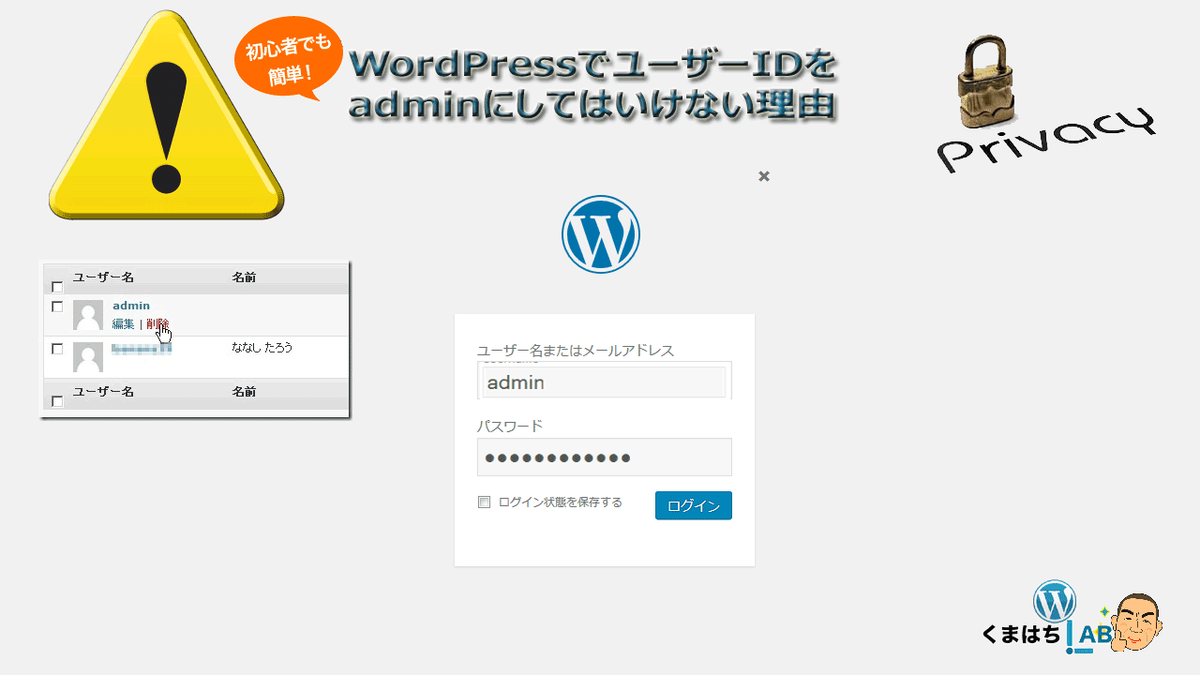Focus the username field containing admin

[604, 382]
